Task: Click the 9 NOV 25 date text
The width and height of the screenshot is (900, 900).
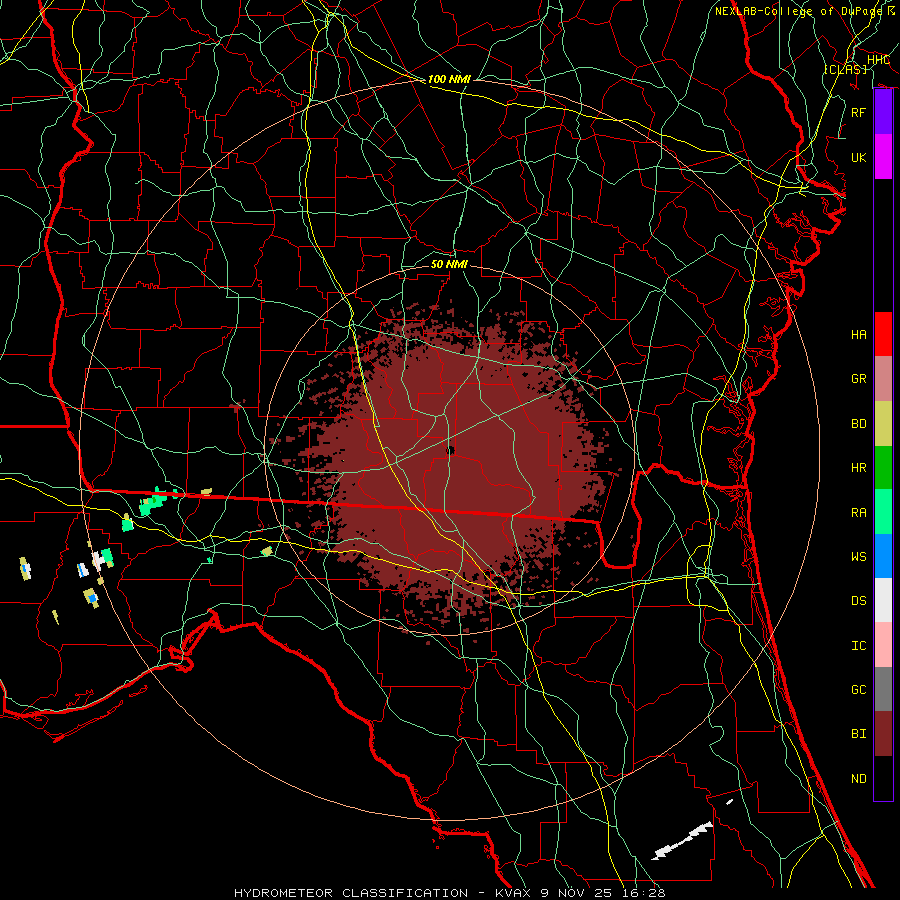Action: pos(576,893)
